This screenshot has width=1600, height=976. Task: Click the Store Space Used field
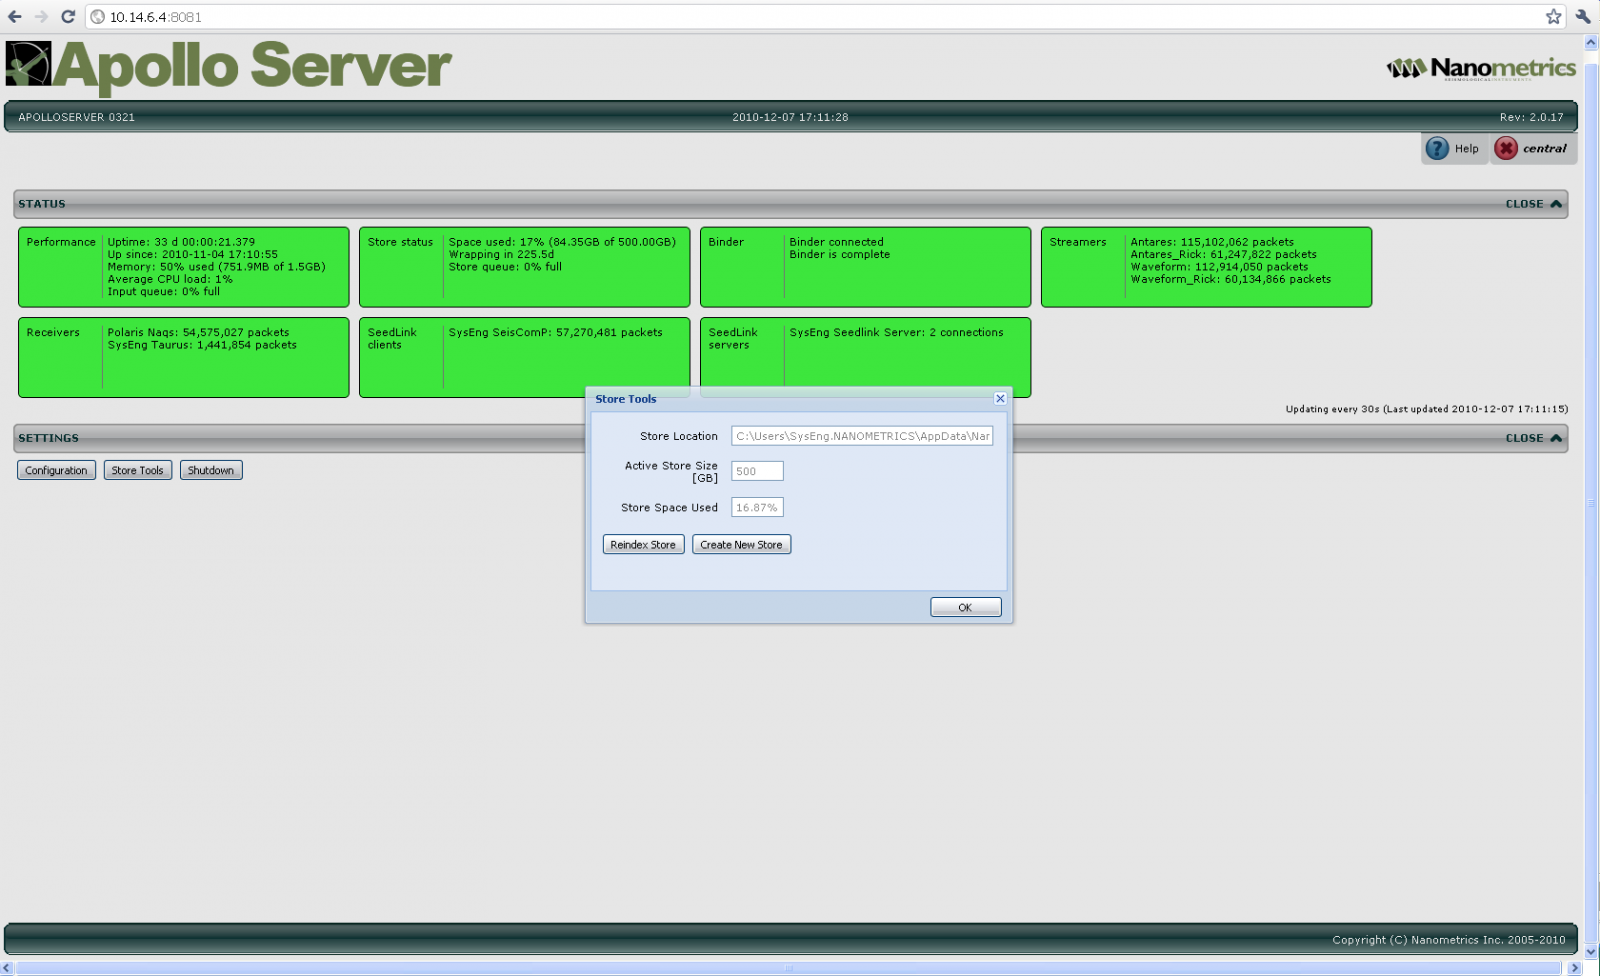coord(757,507)
